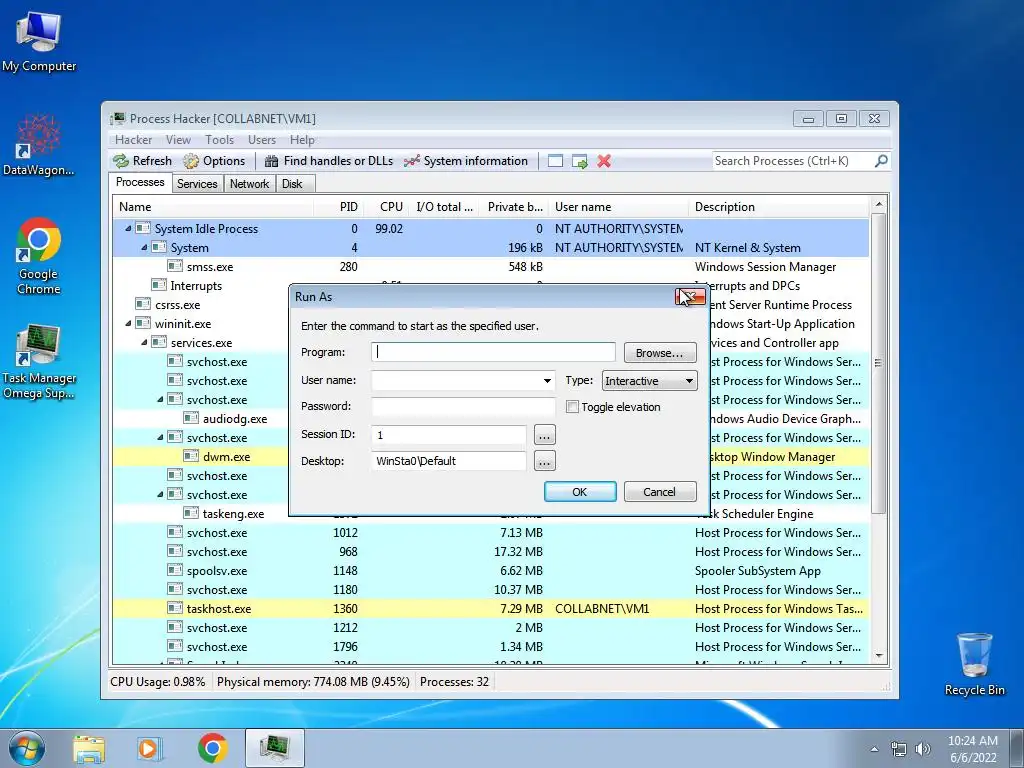Click the network tray icon
This screenshot has height=768, width=1024.
(x=899, y=749)
